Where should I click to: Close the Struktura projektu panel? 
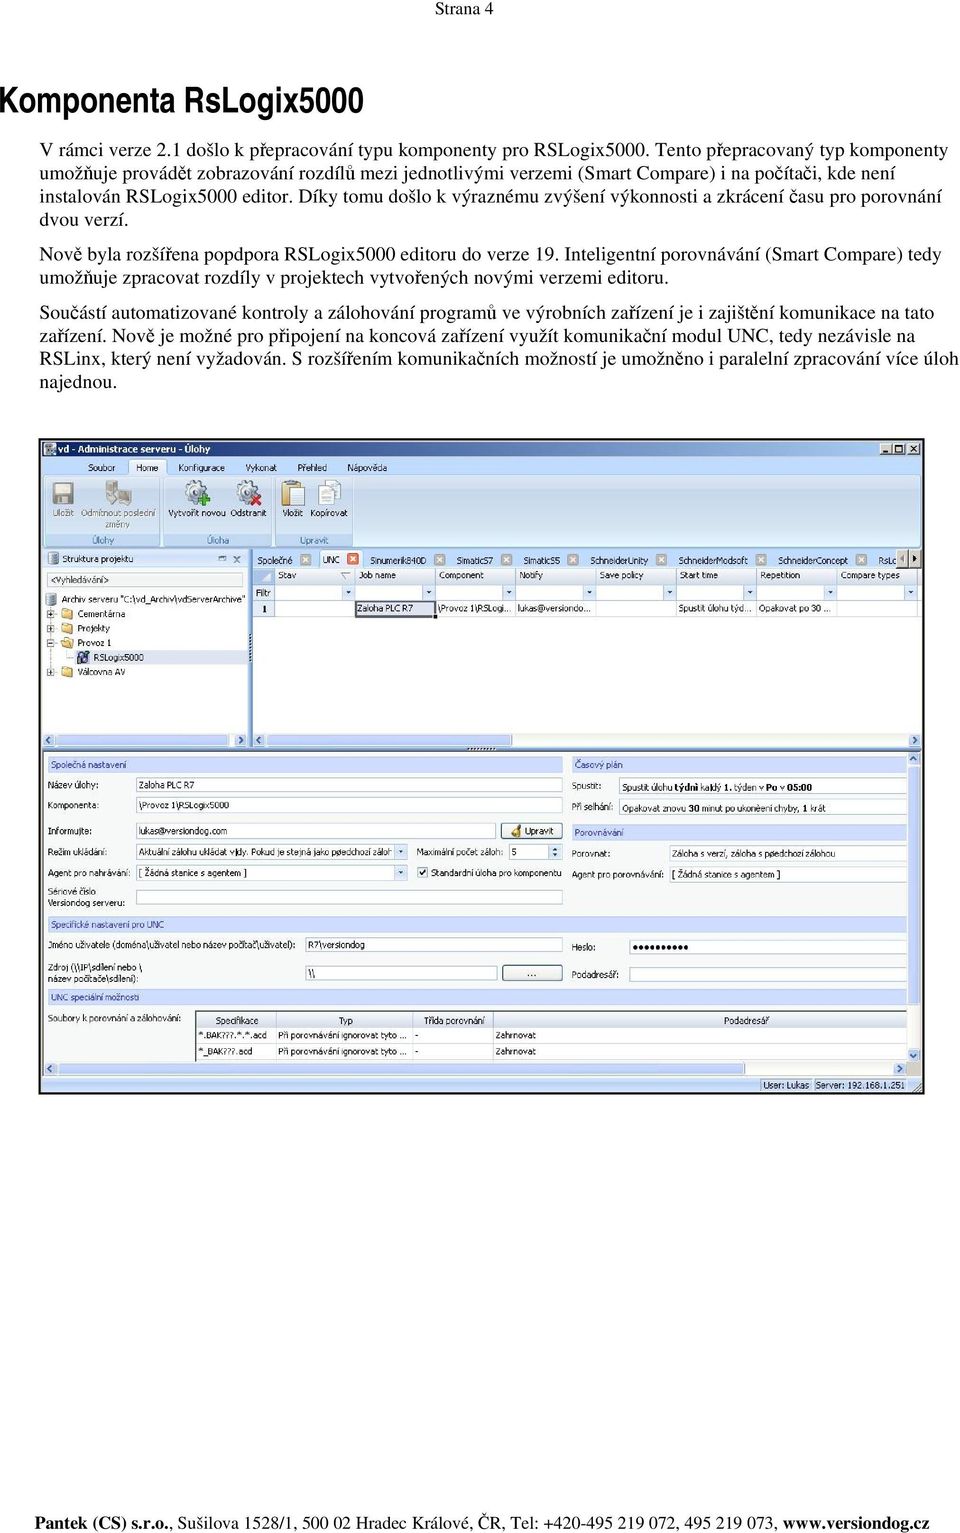(x=237, y=559)
